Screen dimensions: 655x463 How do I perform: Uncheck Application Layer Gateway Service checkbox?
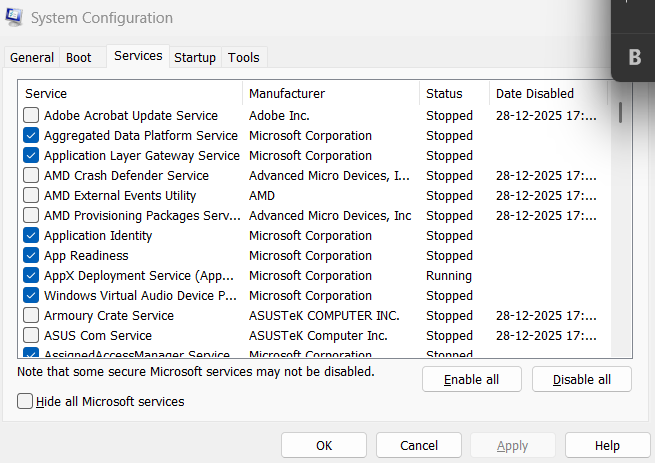coord(31,156)
